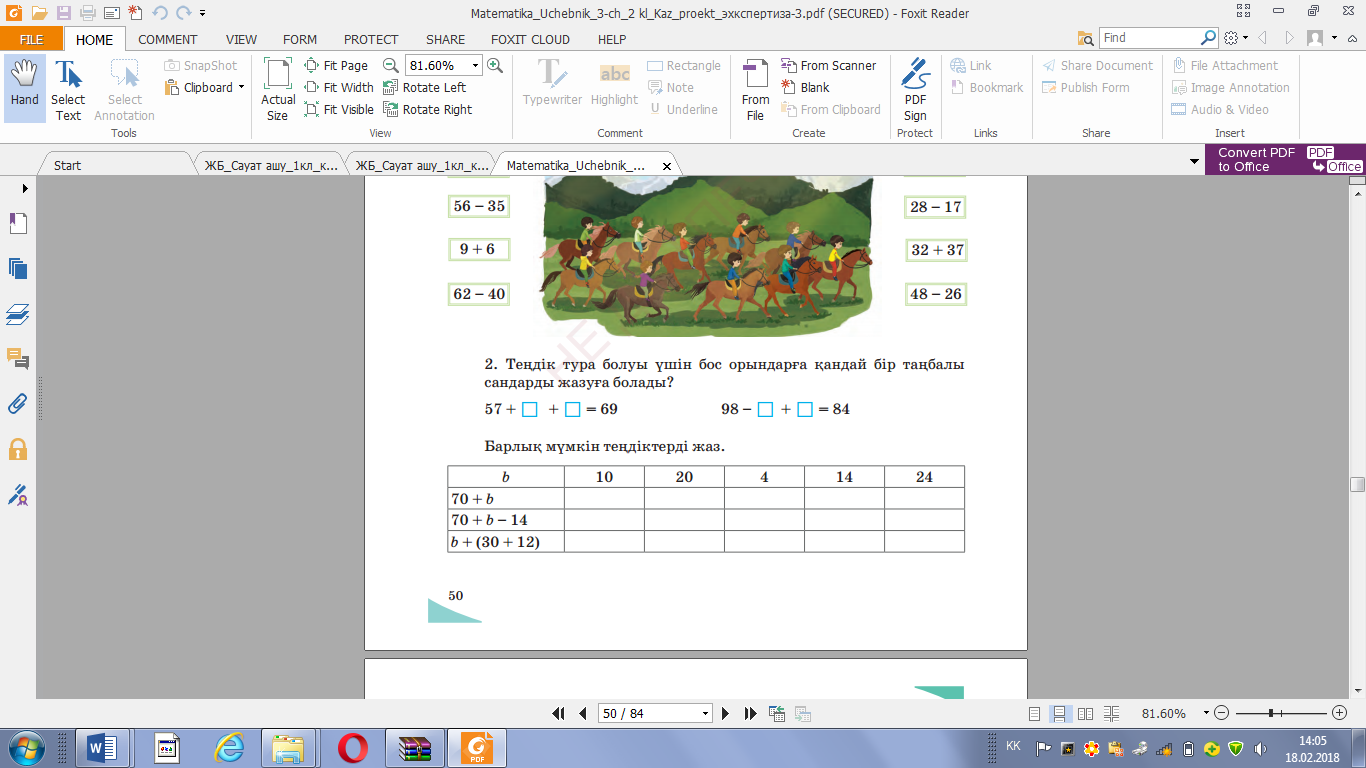Open Microsoft Word from the taskbar

(103, 748)
